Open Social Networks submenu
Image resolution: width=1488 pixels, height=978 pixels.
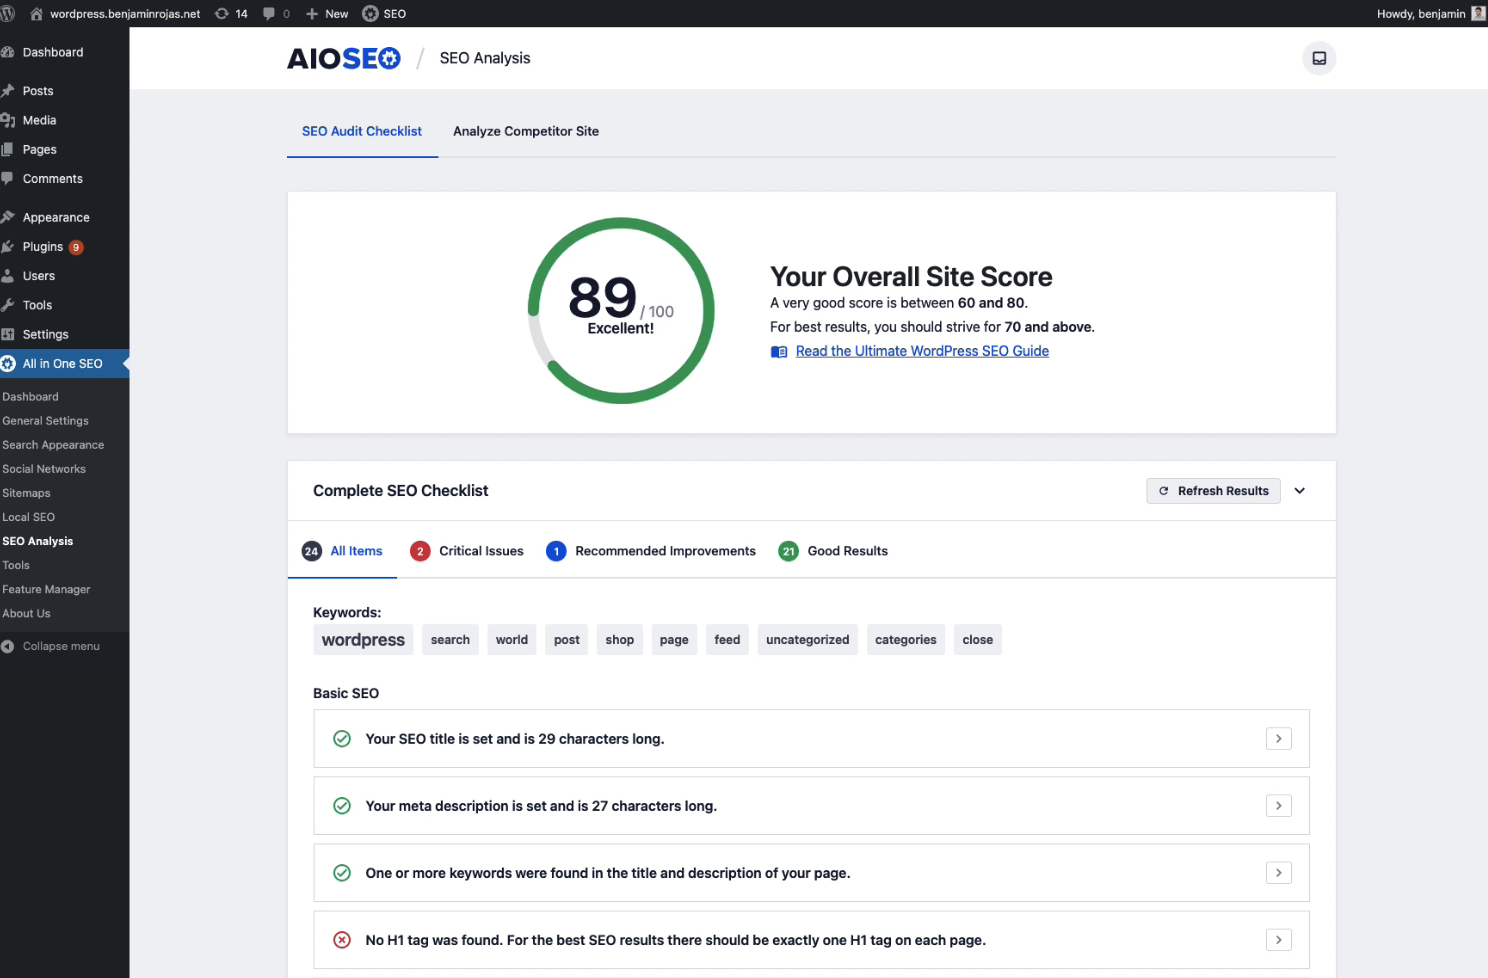(x=44, y=469)
